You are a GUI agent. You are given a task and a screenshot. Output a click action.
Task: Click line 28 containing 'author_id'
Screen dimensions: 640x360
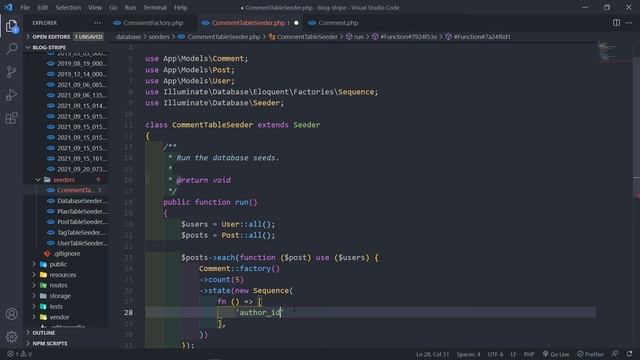click(x=370, y=313)
